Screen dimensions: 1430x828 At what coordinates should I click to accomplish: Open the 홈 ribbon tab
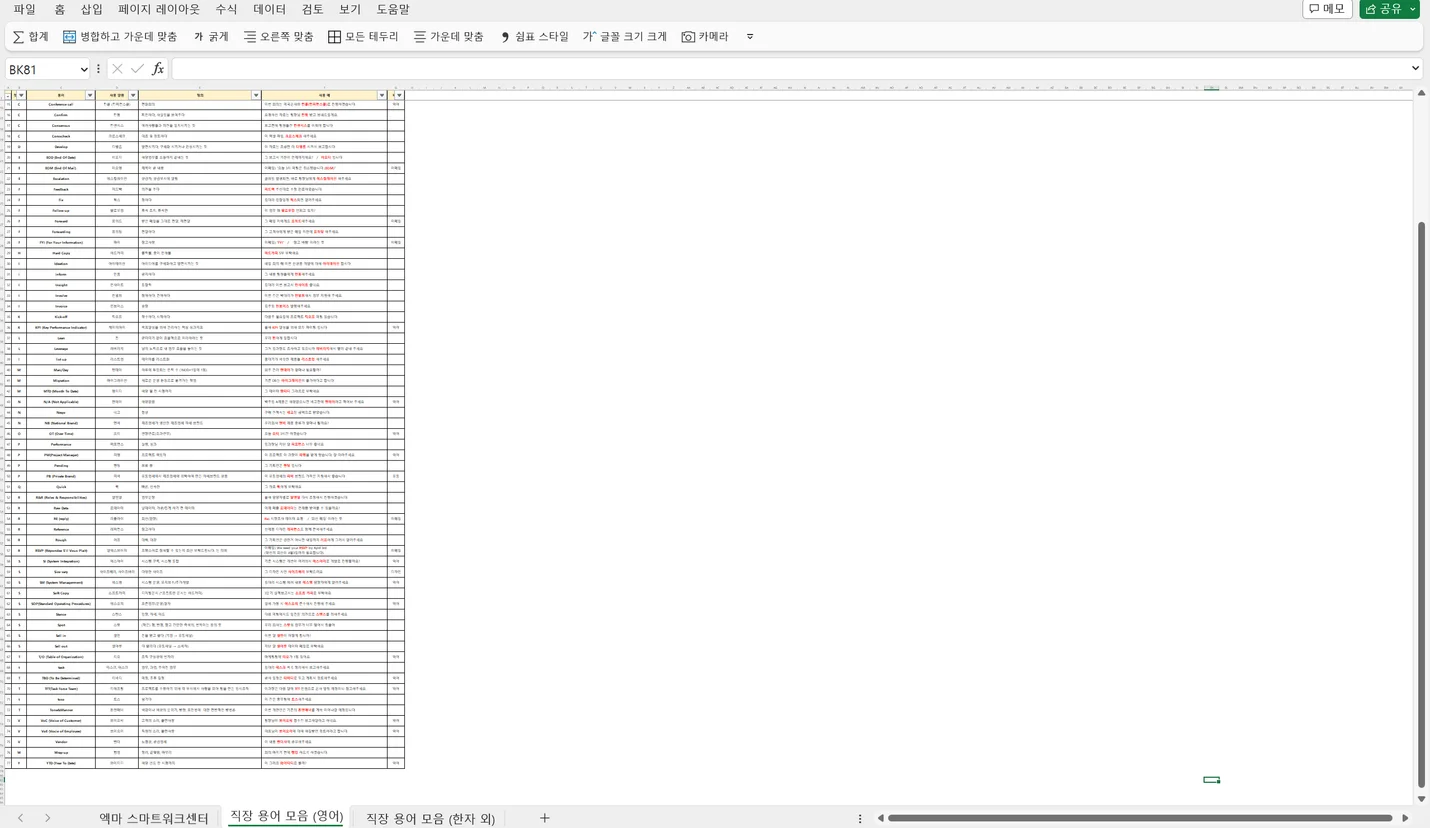pos(59,9)
